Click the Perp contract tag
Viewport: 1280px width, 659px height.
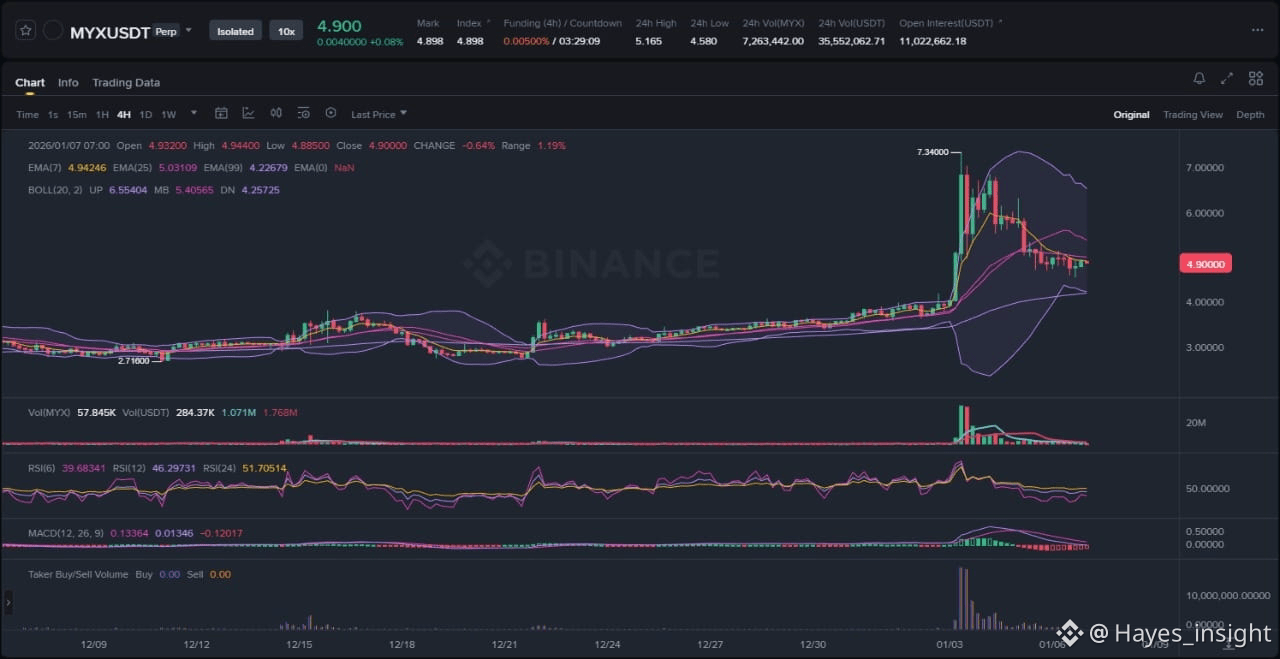(166, 32)
